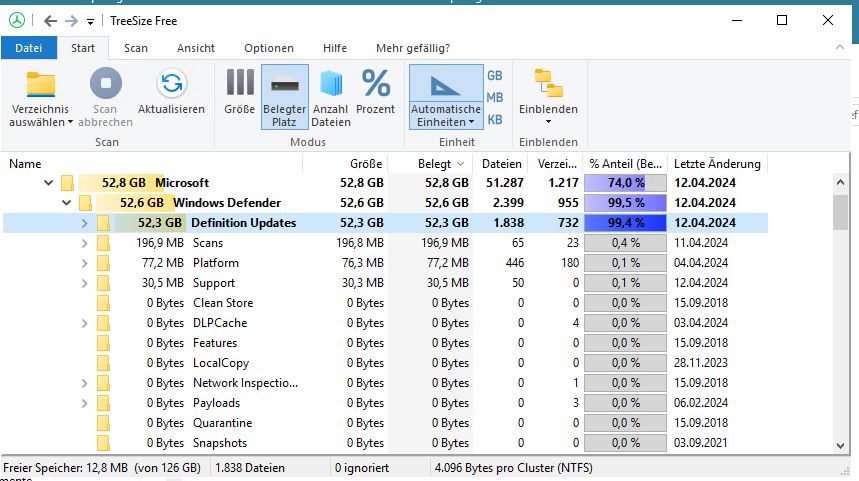The image size is (859, 481).
Task: Expand the Payloads folder
Action: pyautogui.click(x=84, y=403)
